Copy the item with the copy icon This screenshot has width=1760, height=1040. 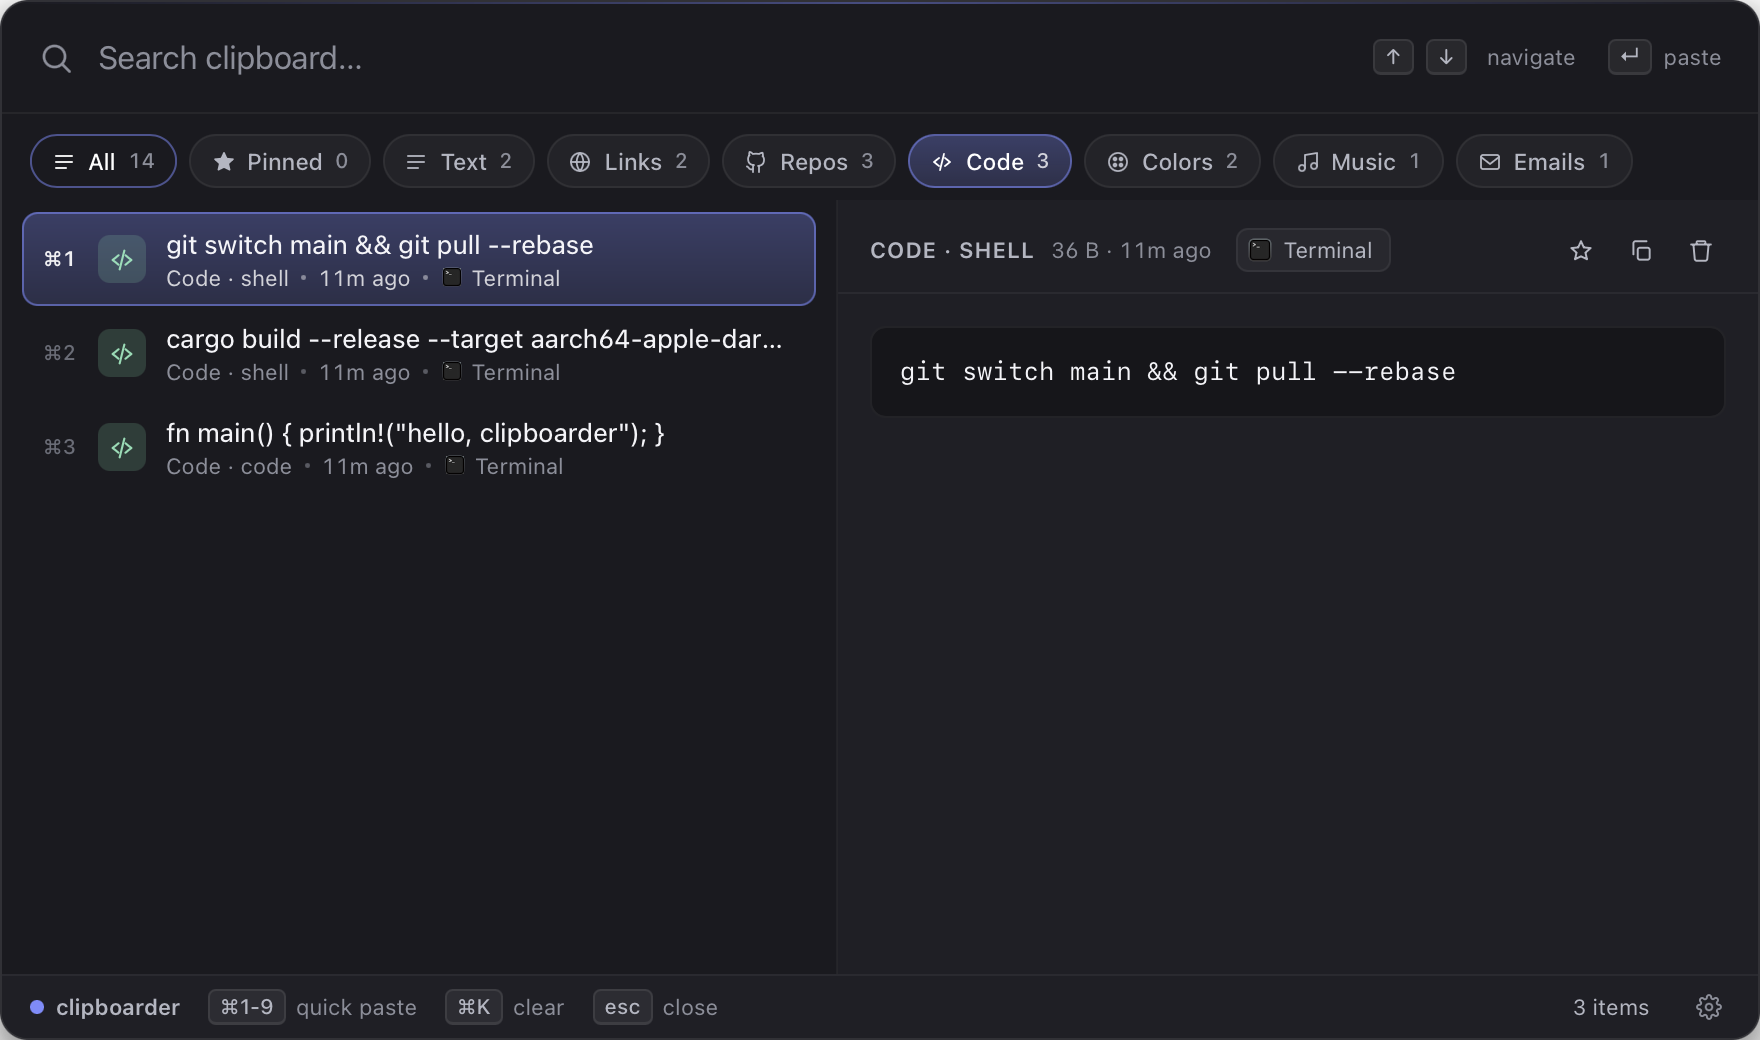pyautogui.click(x=1641, y=251)
